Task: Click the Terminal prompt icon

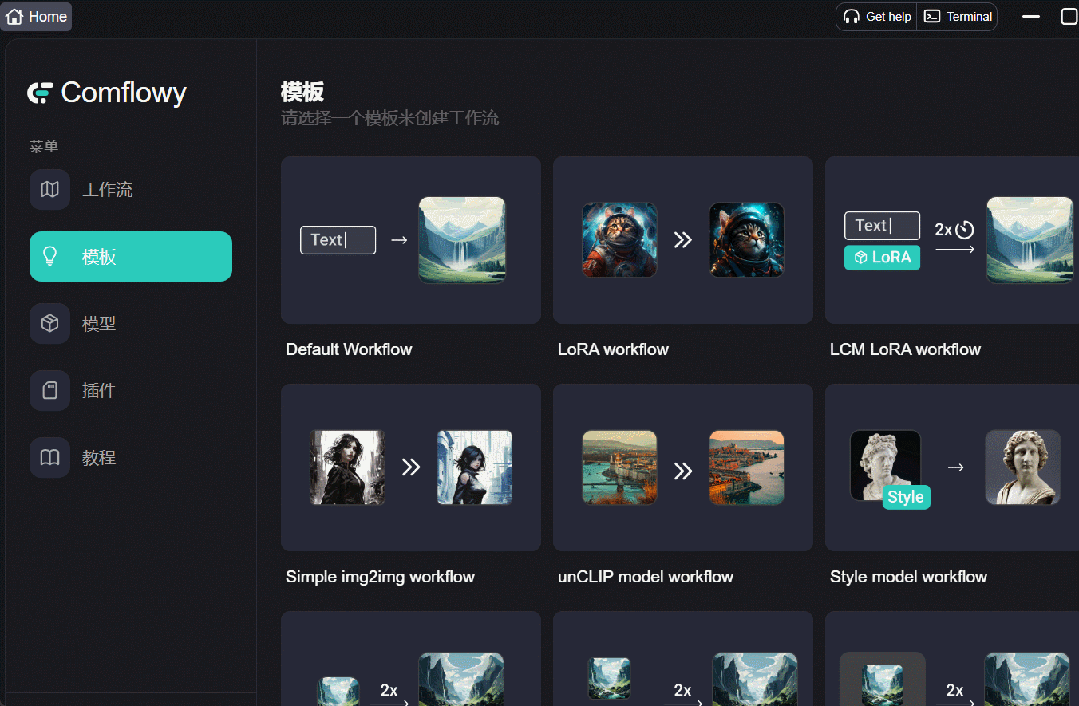Action: click(931, 16)
